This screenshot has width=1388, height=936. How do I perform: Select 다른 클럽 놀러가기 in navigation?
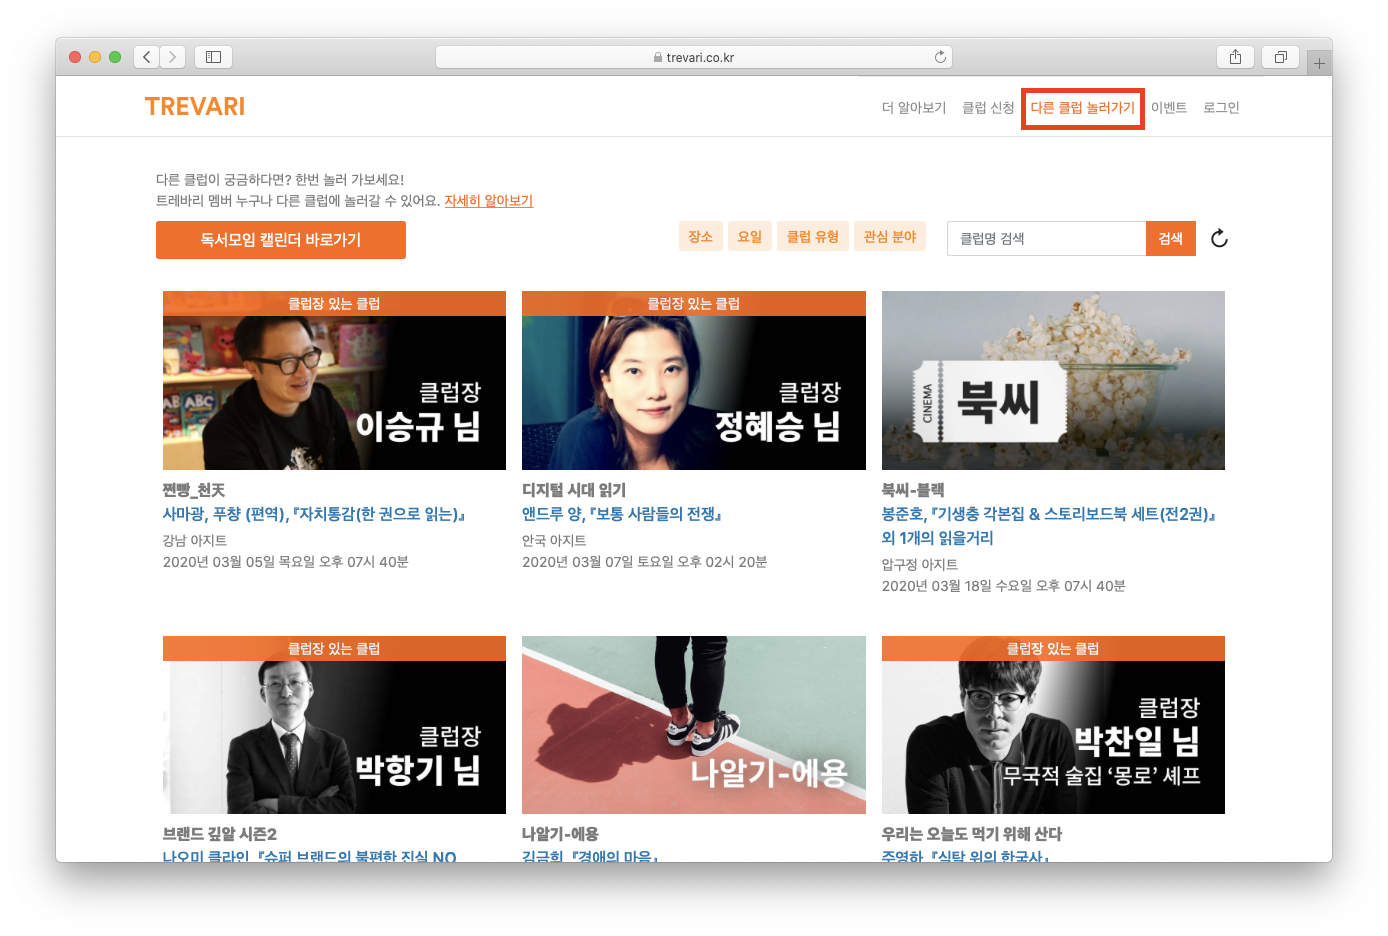(1083, 107)
